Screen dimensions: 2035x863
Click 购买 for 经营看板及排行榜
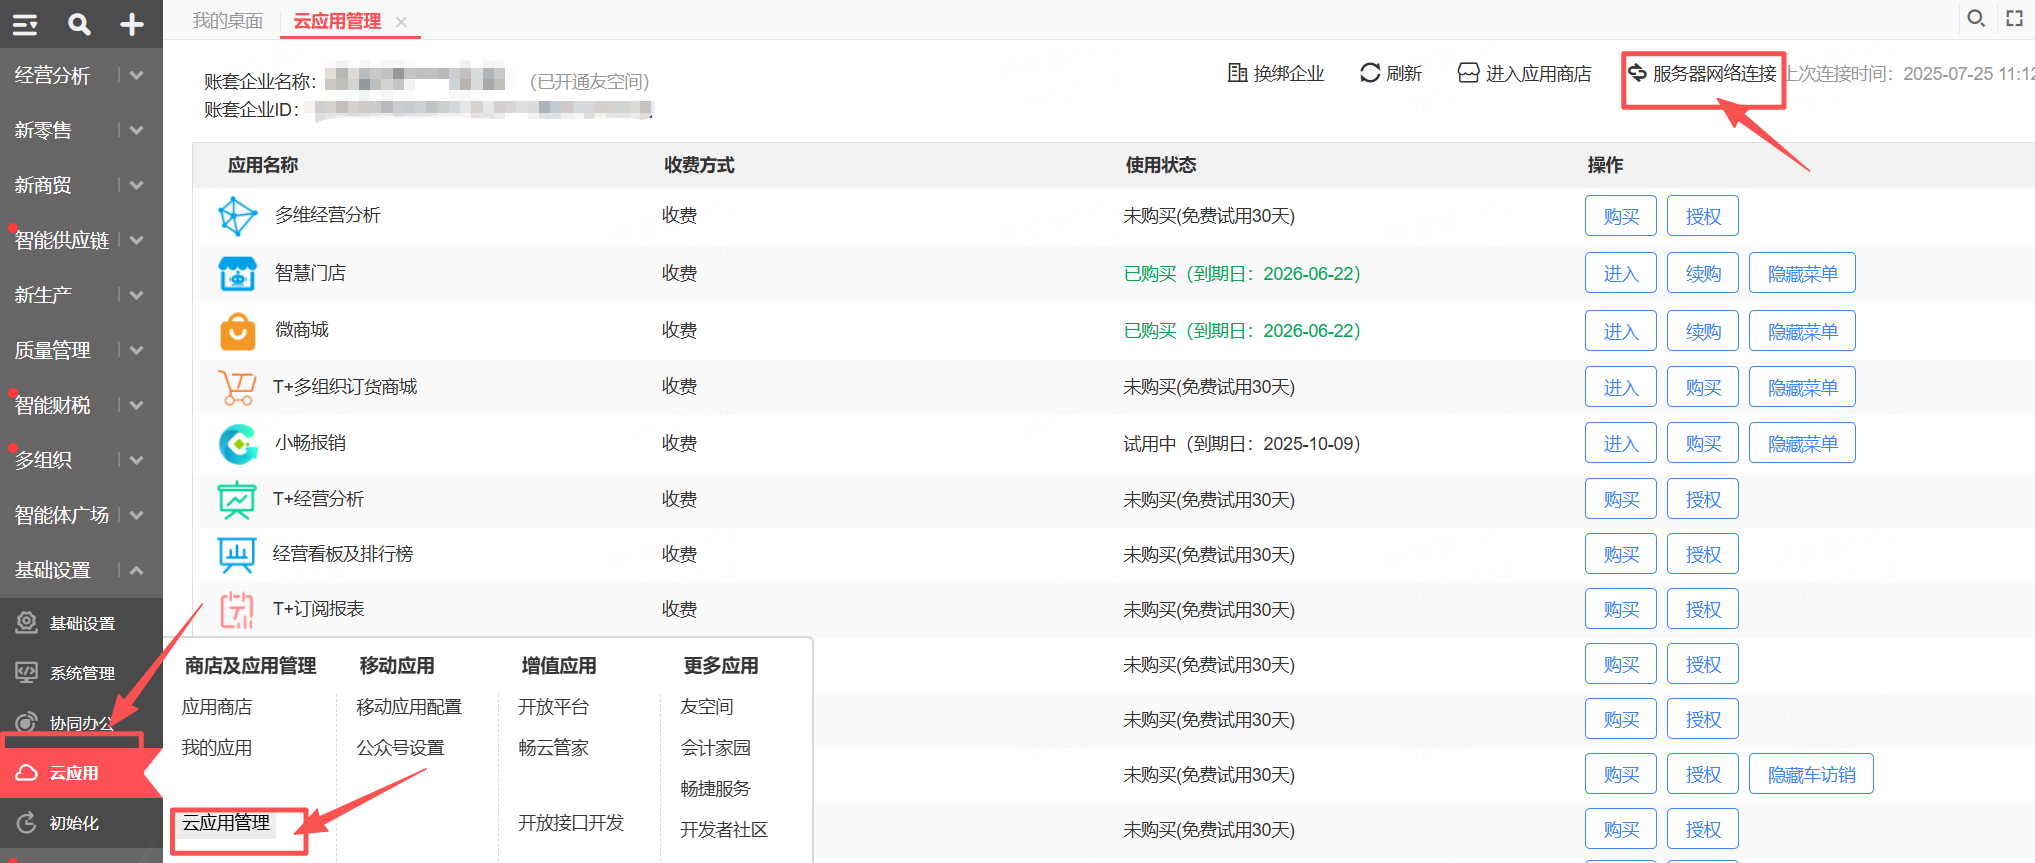click(x=1621, y=554)
